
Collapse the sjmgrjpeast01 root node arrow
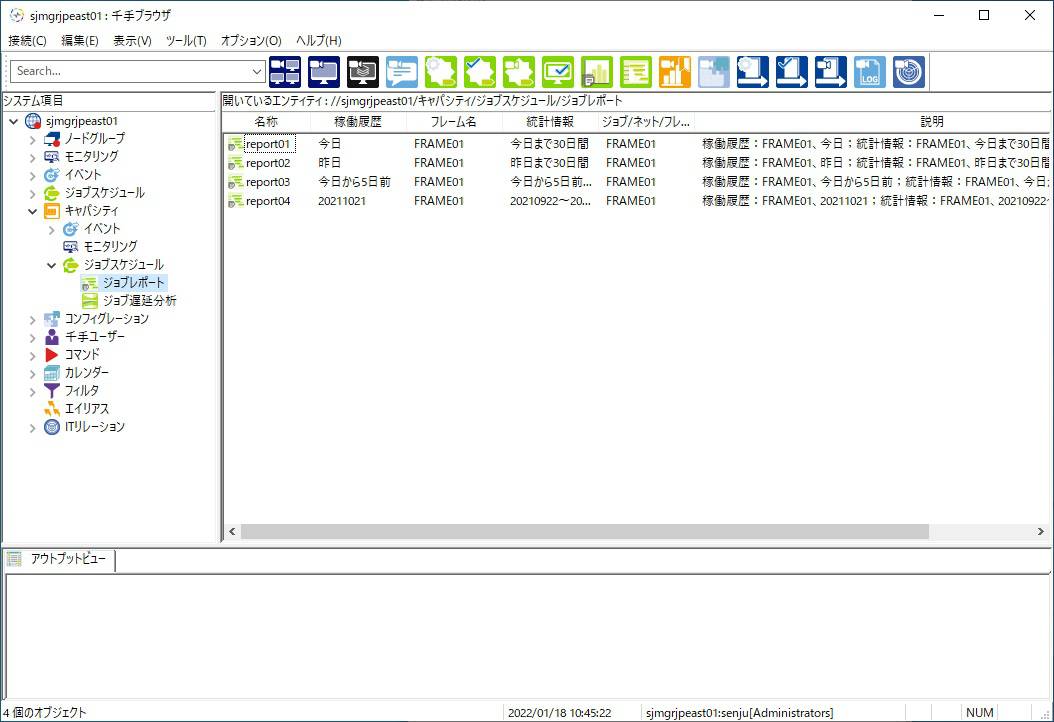(13, 122)
